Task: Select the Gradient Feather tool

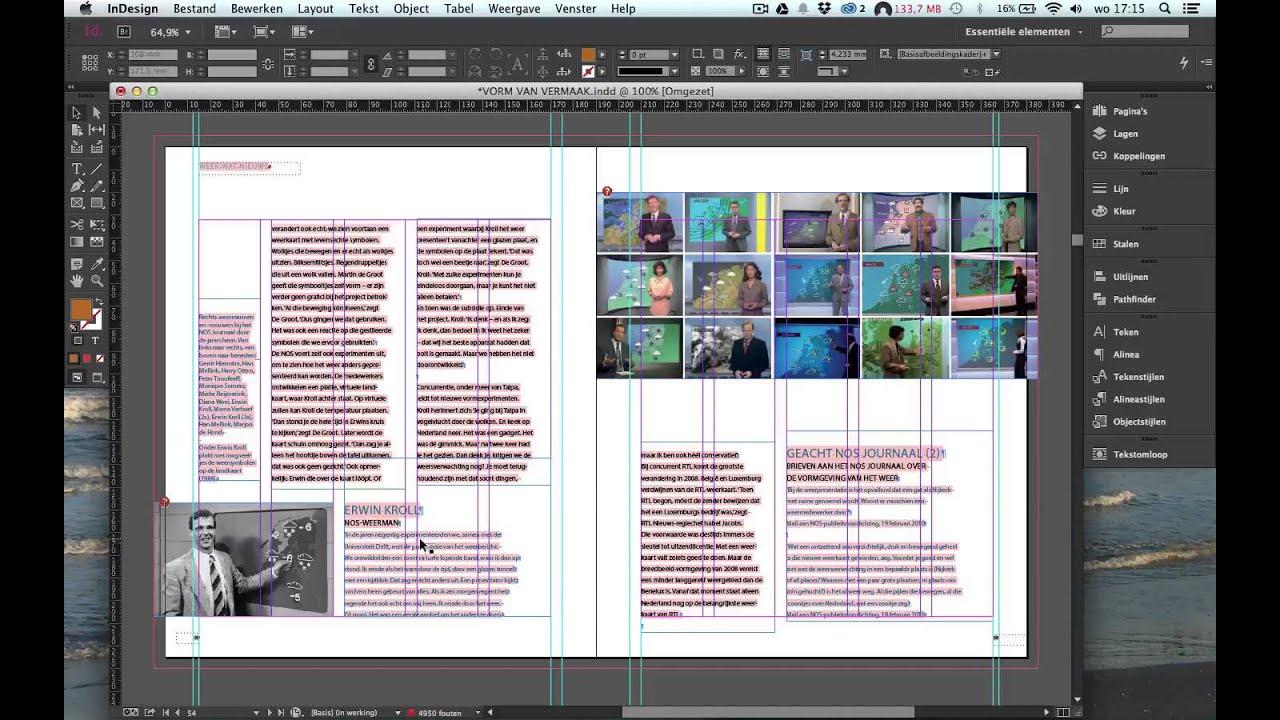Action: tap(96, 242)
